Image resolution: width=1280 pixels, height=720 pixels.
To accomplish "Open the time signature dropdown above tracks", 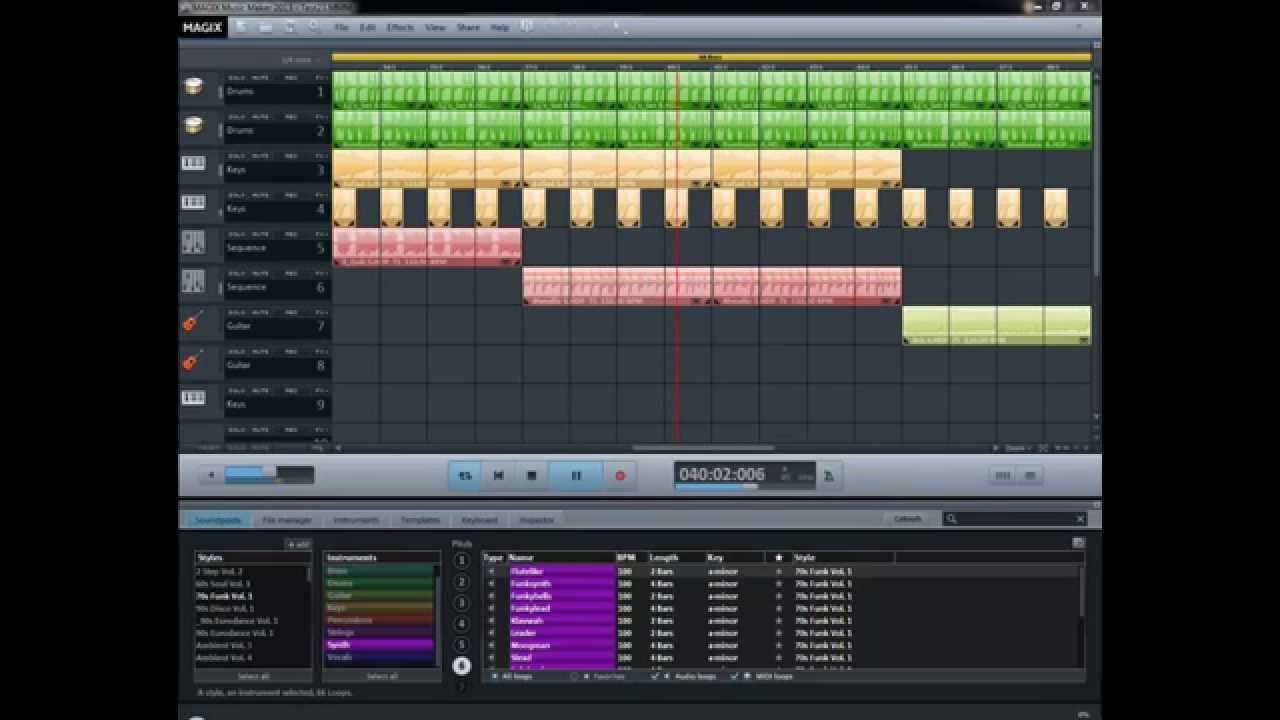I will [303, 60].
